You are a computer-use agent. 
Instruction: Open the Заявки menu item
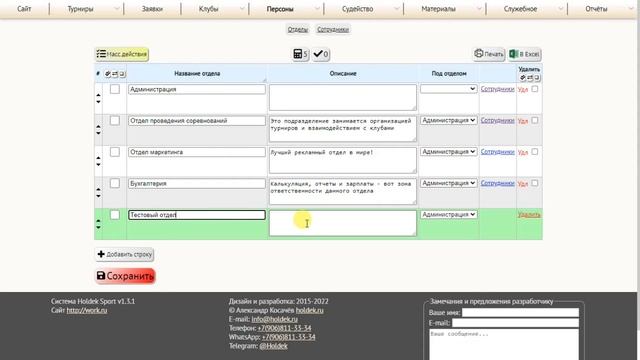coord(152,9)
